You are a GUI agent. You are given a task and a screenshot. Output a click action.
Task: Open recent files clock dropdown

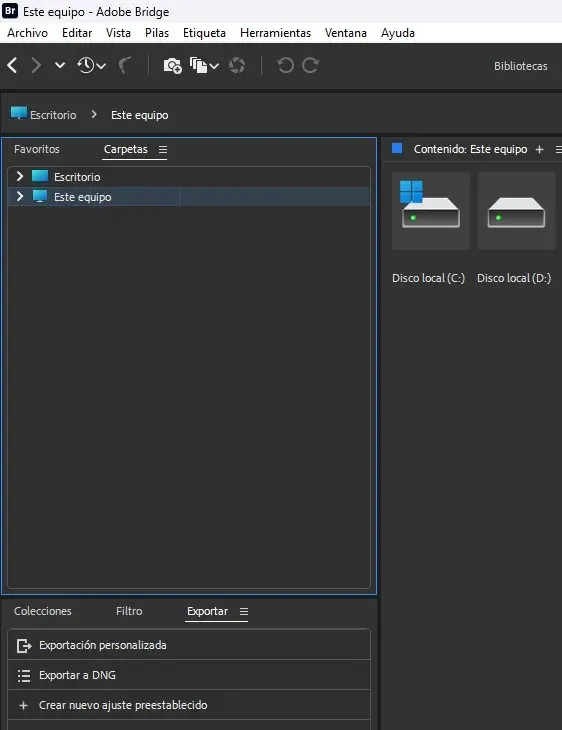pos(91,66)
